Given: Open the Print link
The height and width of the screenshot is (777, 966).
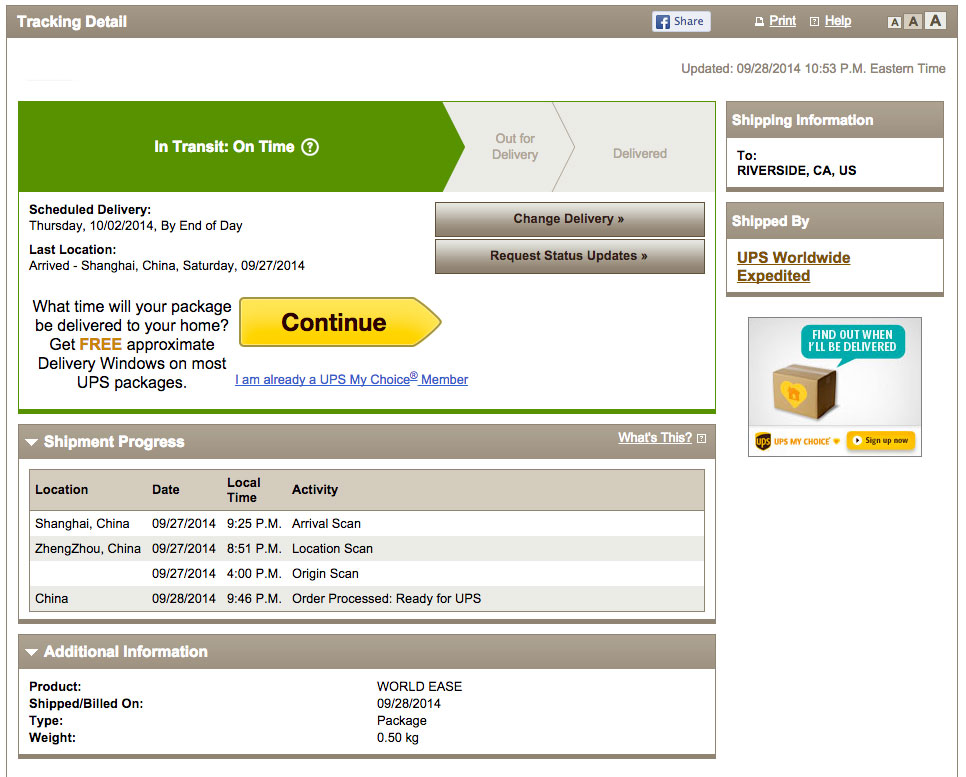Looking at the screenshot, I should (782, 21).
